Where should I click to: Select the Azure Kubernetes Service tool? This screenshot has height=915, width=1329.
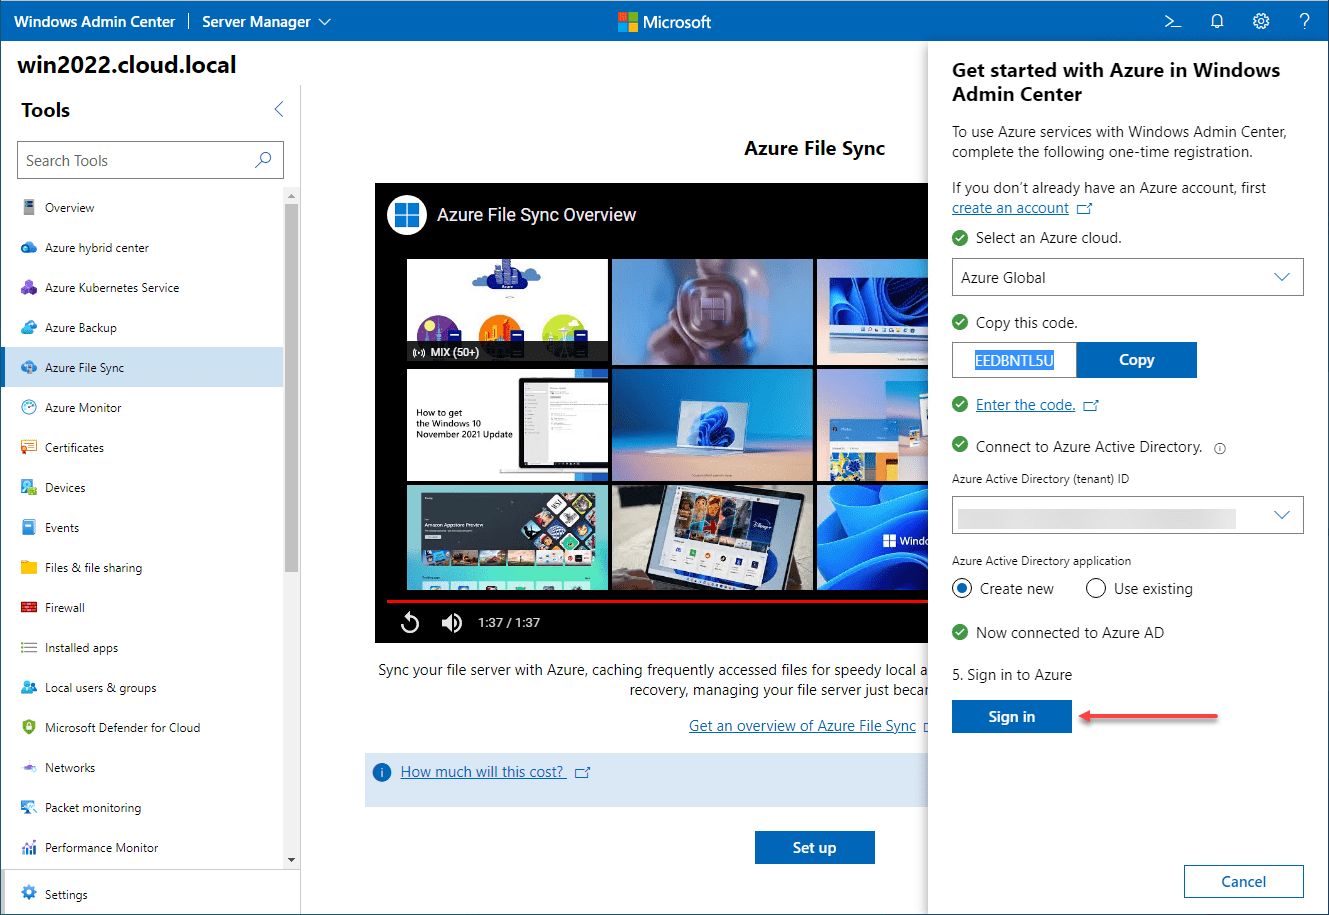click(113, 287)
